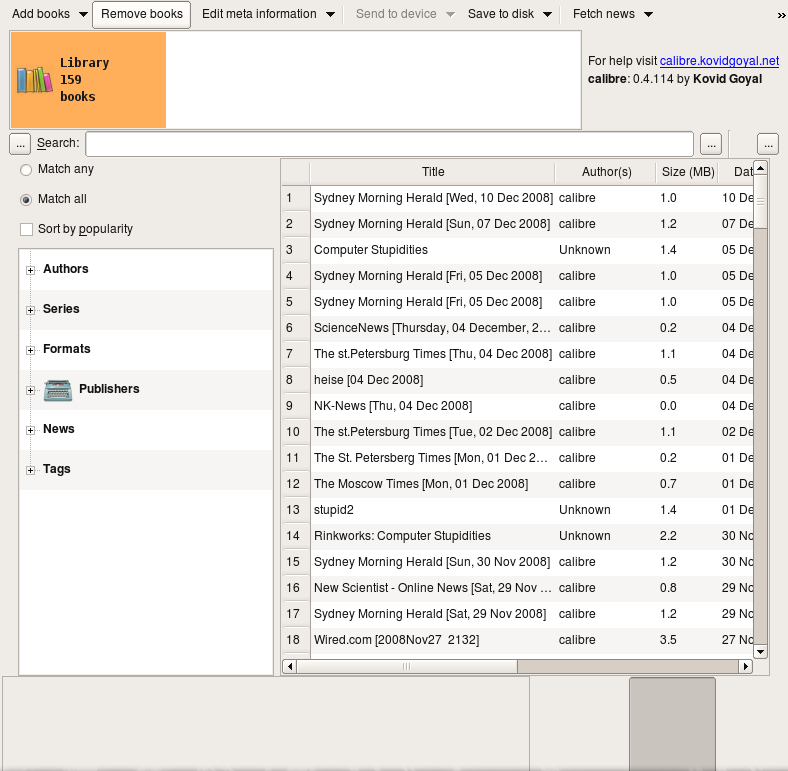Select Tags category label
This screenshot has height=771, width=788.
(x=57, y=469)
